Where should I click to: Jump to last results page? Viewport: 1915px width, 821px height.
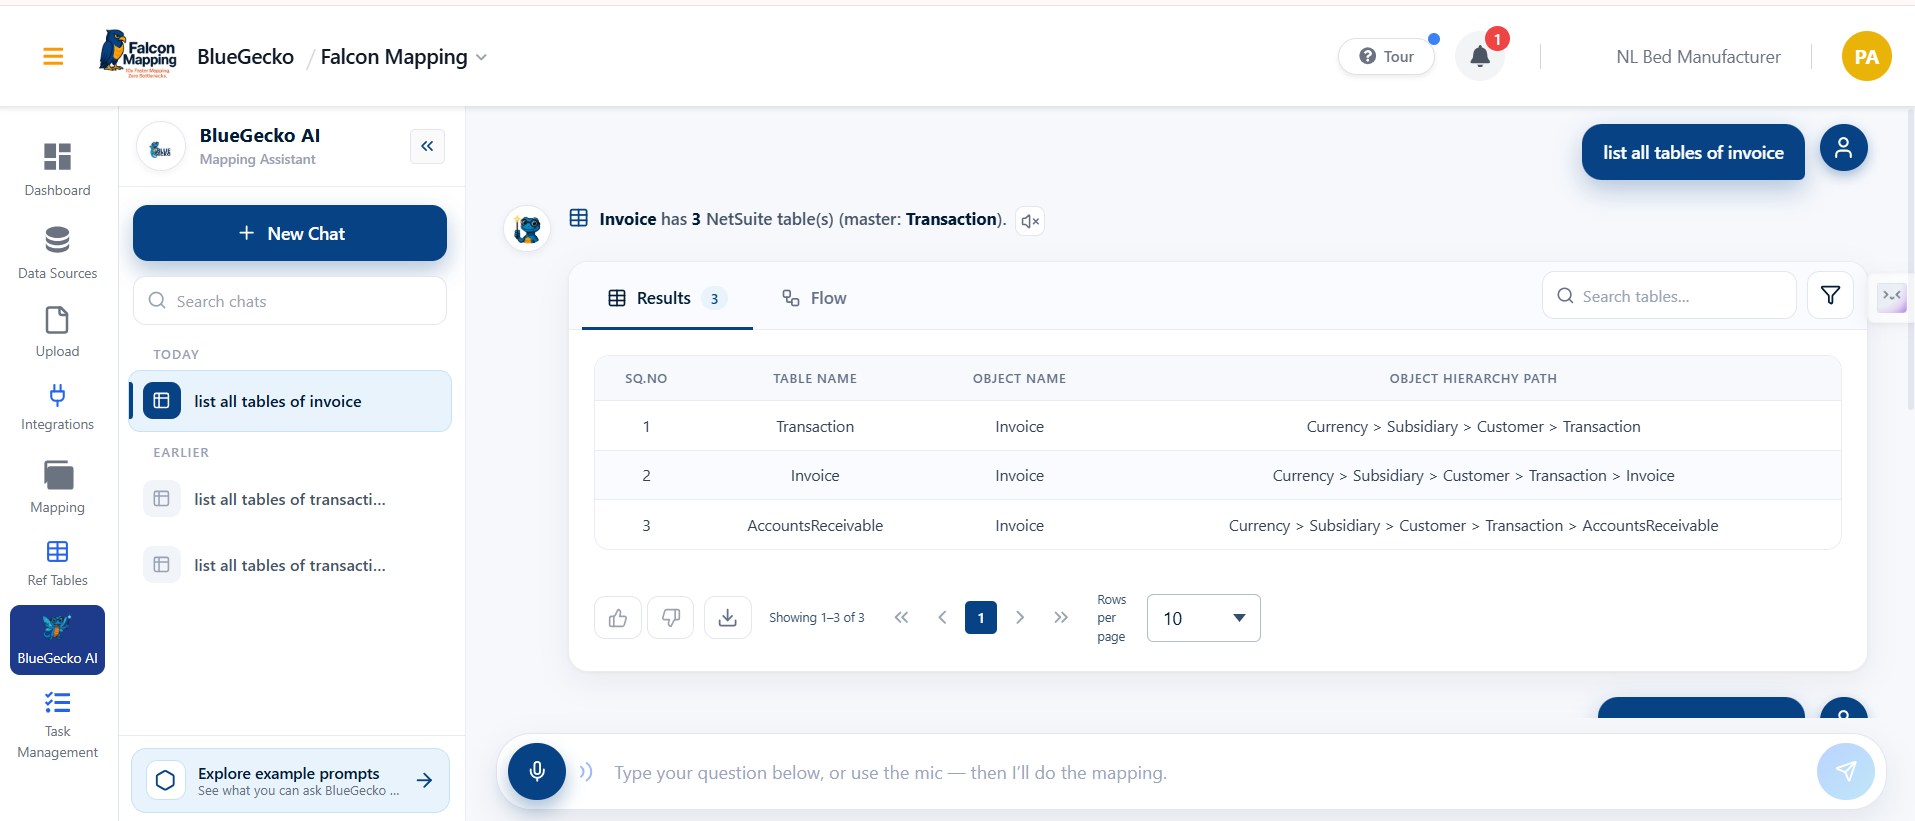coord(1061,618)
